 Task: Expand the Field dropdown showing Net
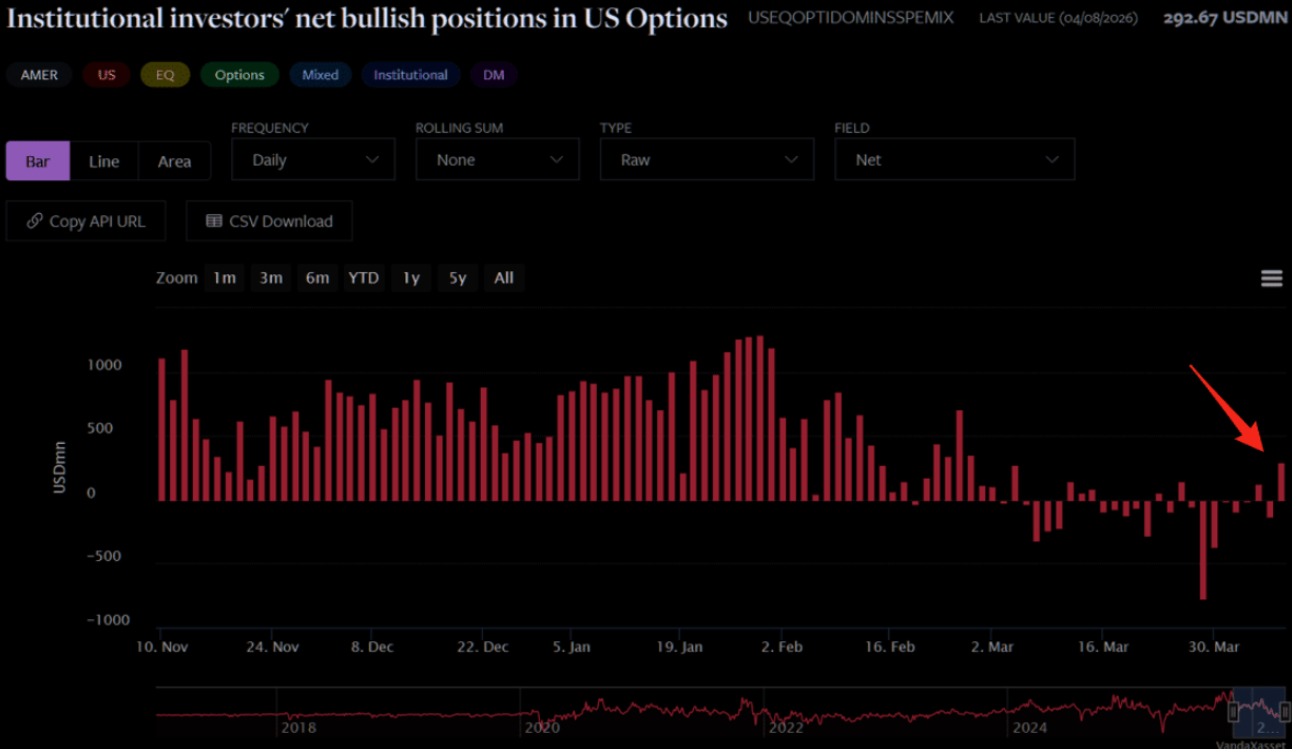(x=955, y=160)
